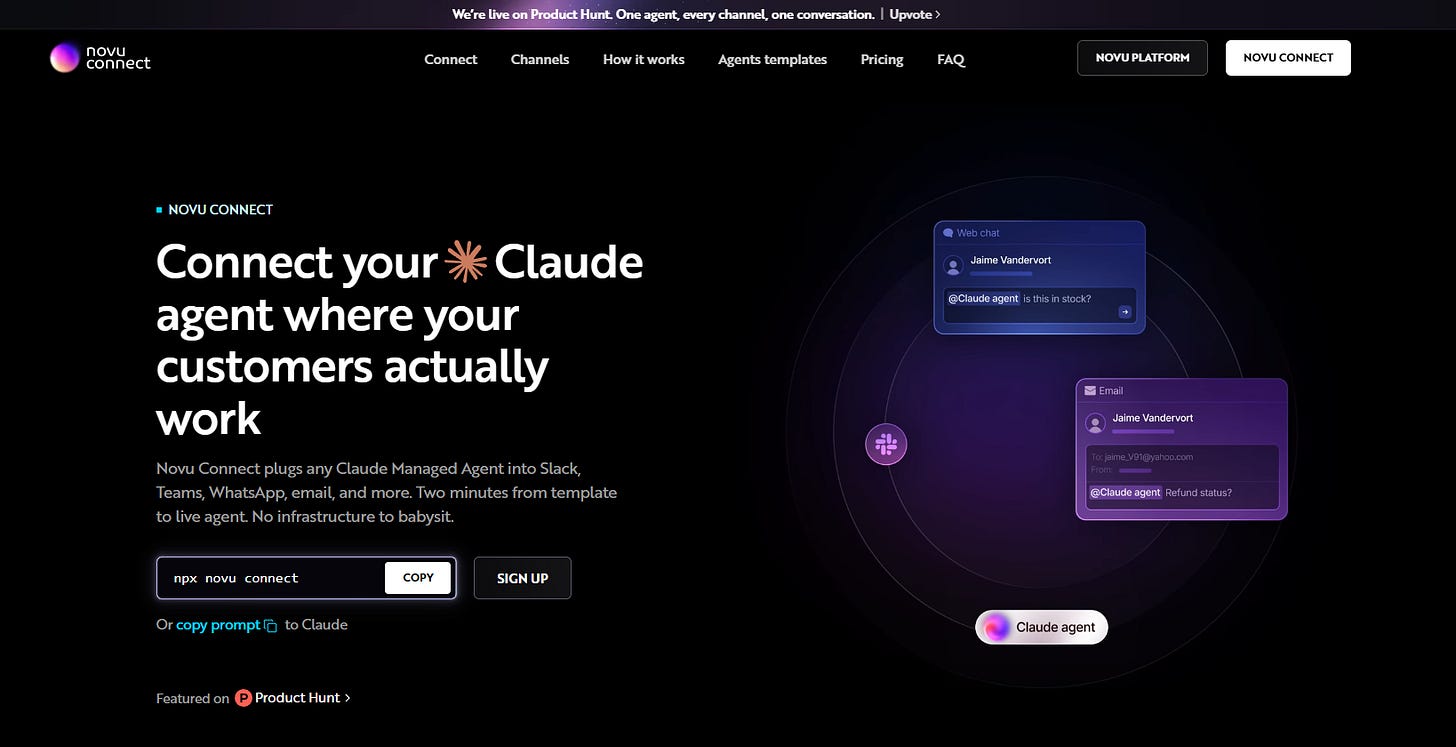The width and height of the screenshot is (1456, 747).
Task: Open the FAQ nav link
Action: (951, 59)
